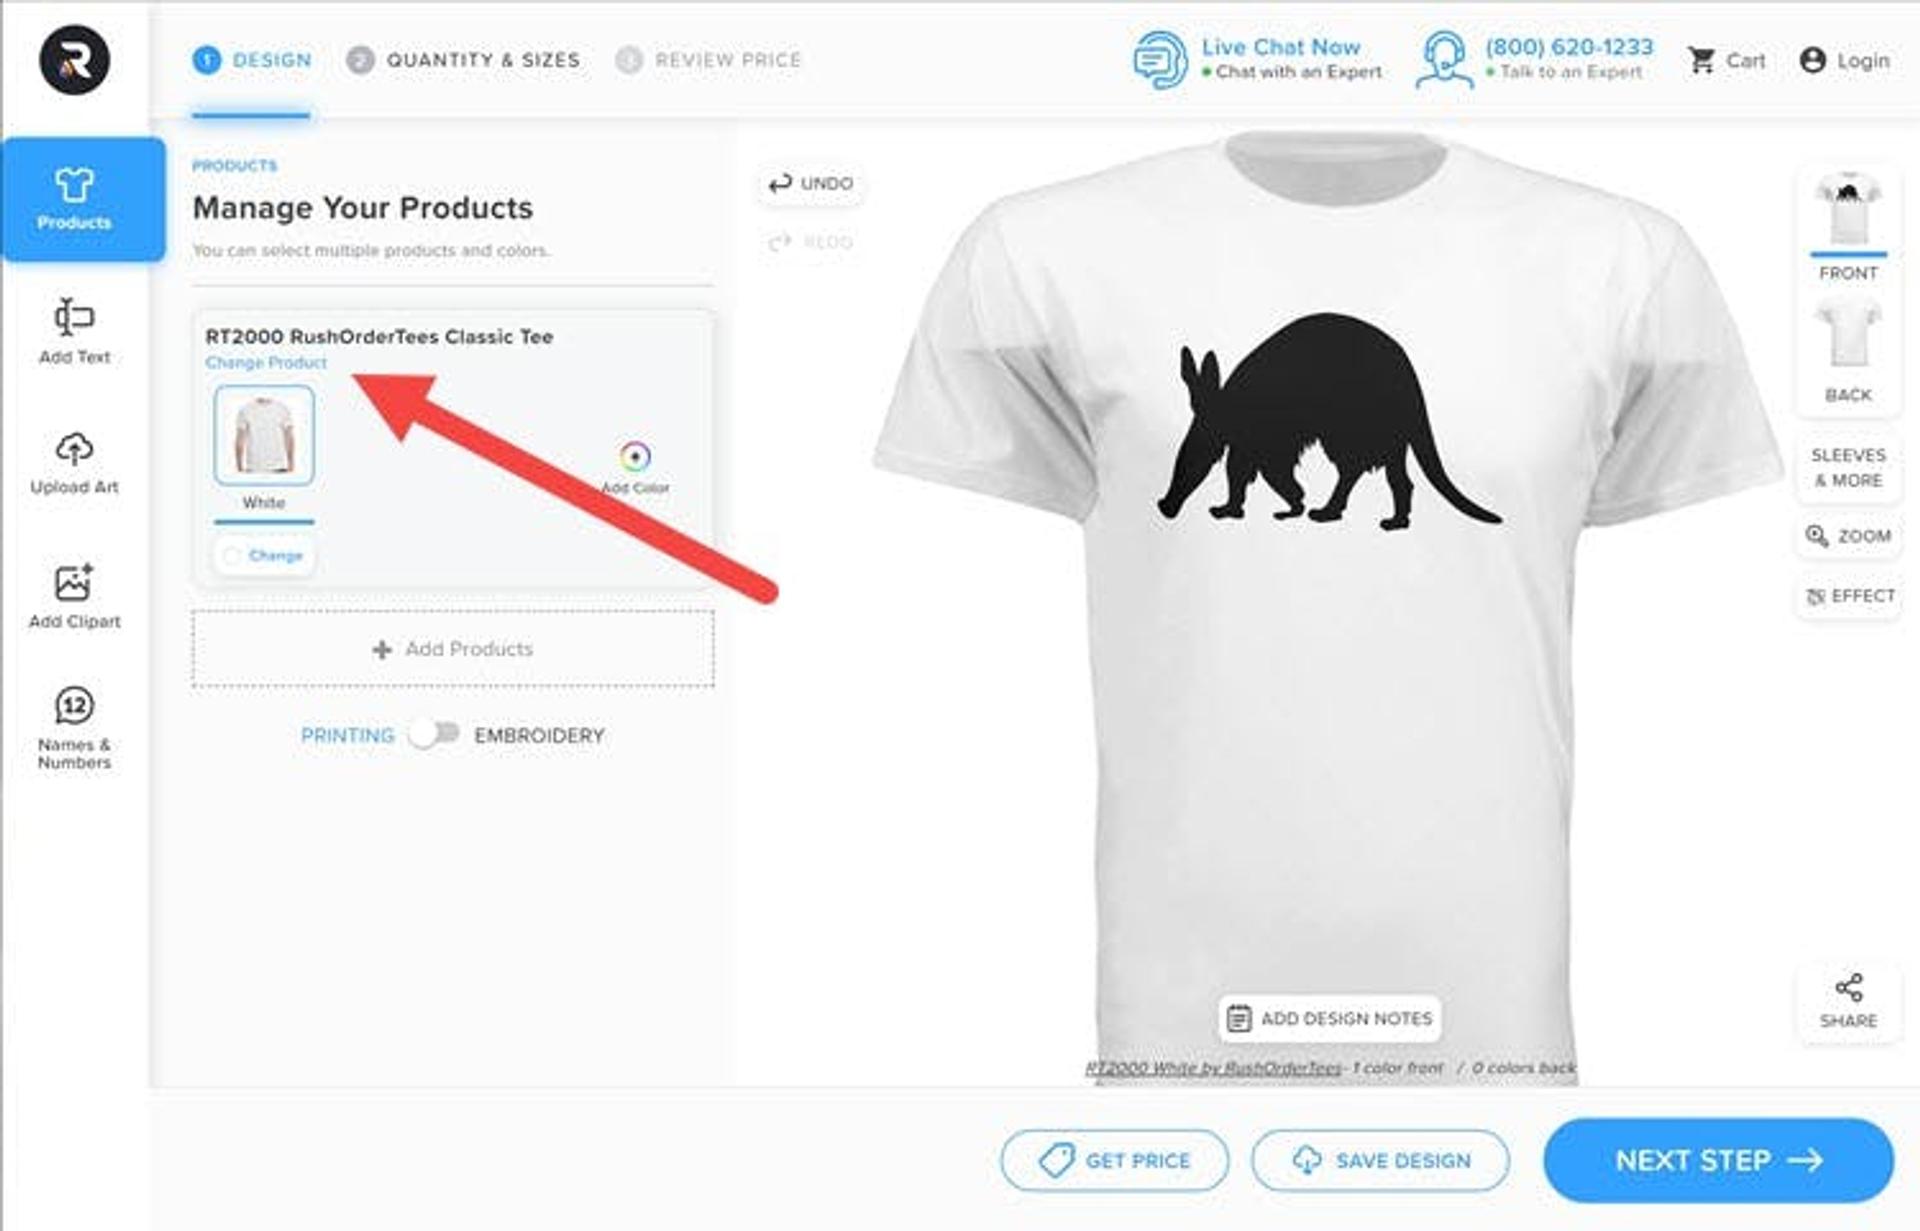This screenshot has width=1920, height=1231.
Task: Click the Save Design button
Action: tap(1380, 1160)
